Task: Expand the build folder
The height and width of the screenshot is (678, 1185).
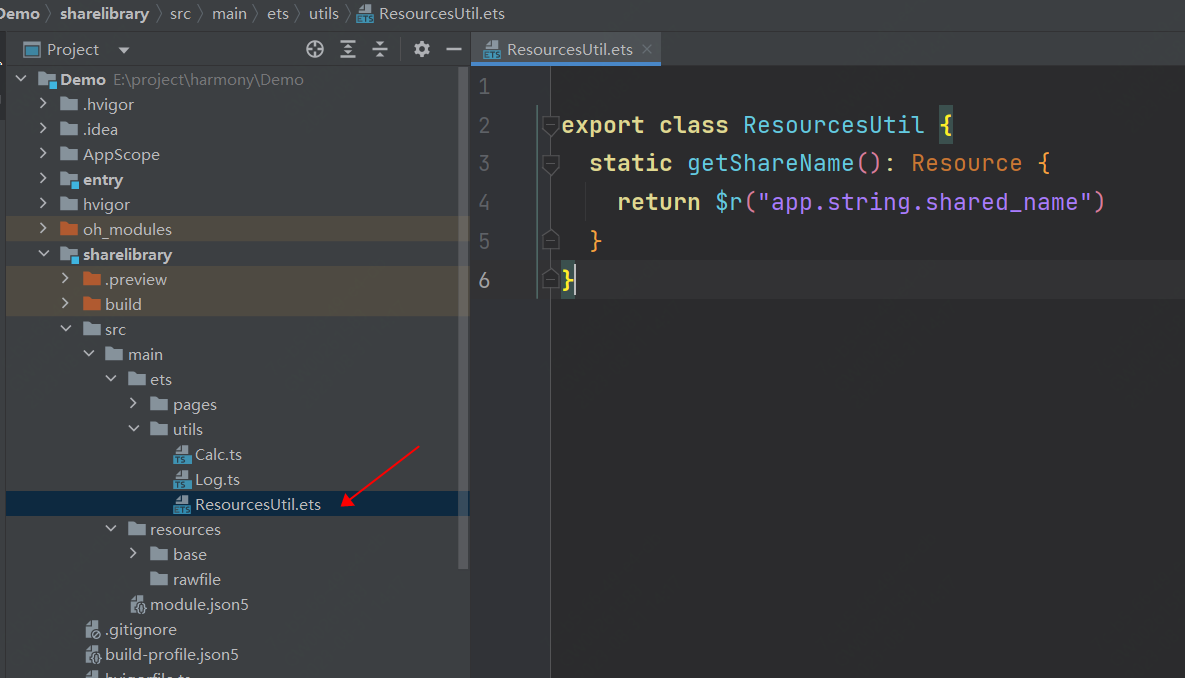Action: [x=66, y=304]
